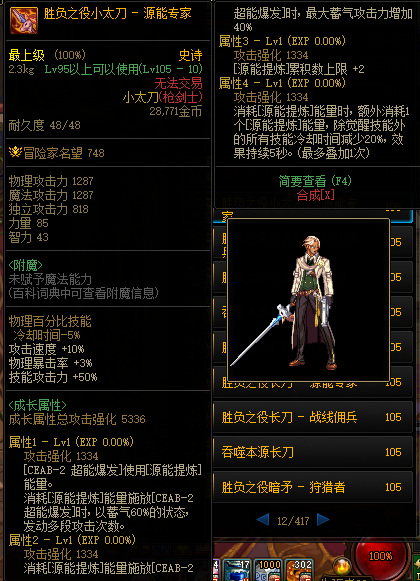Click the red 100% HP orb
420x581 pixels.
click(381, 556)
